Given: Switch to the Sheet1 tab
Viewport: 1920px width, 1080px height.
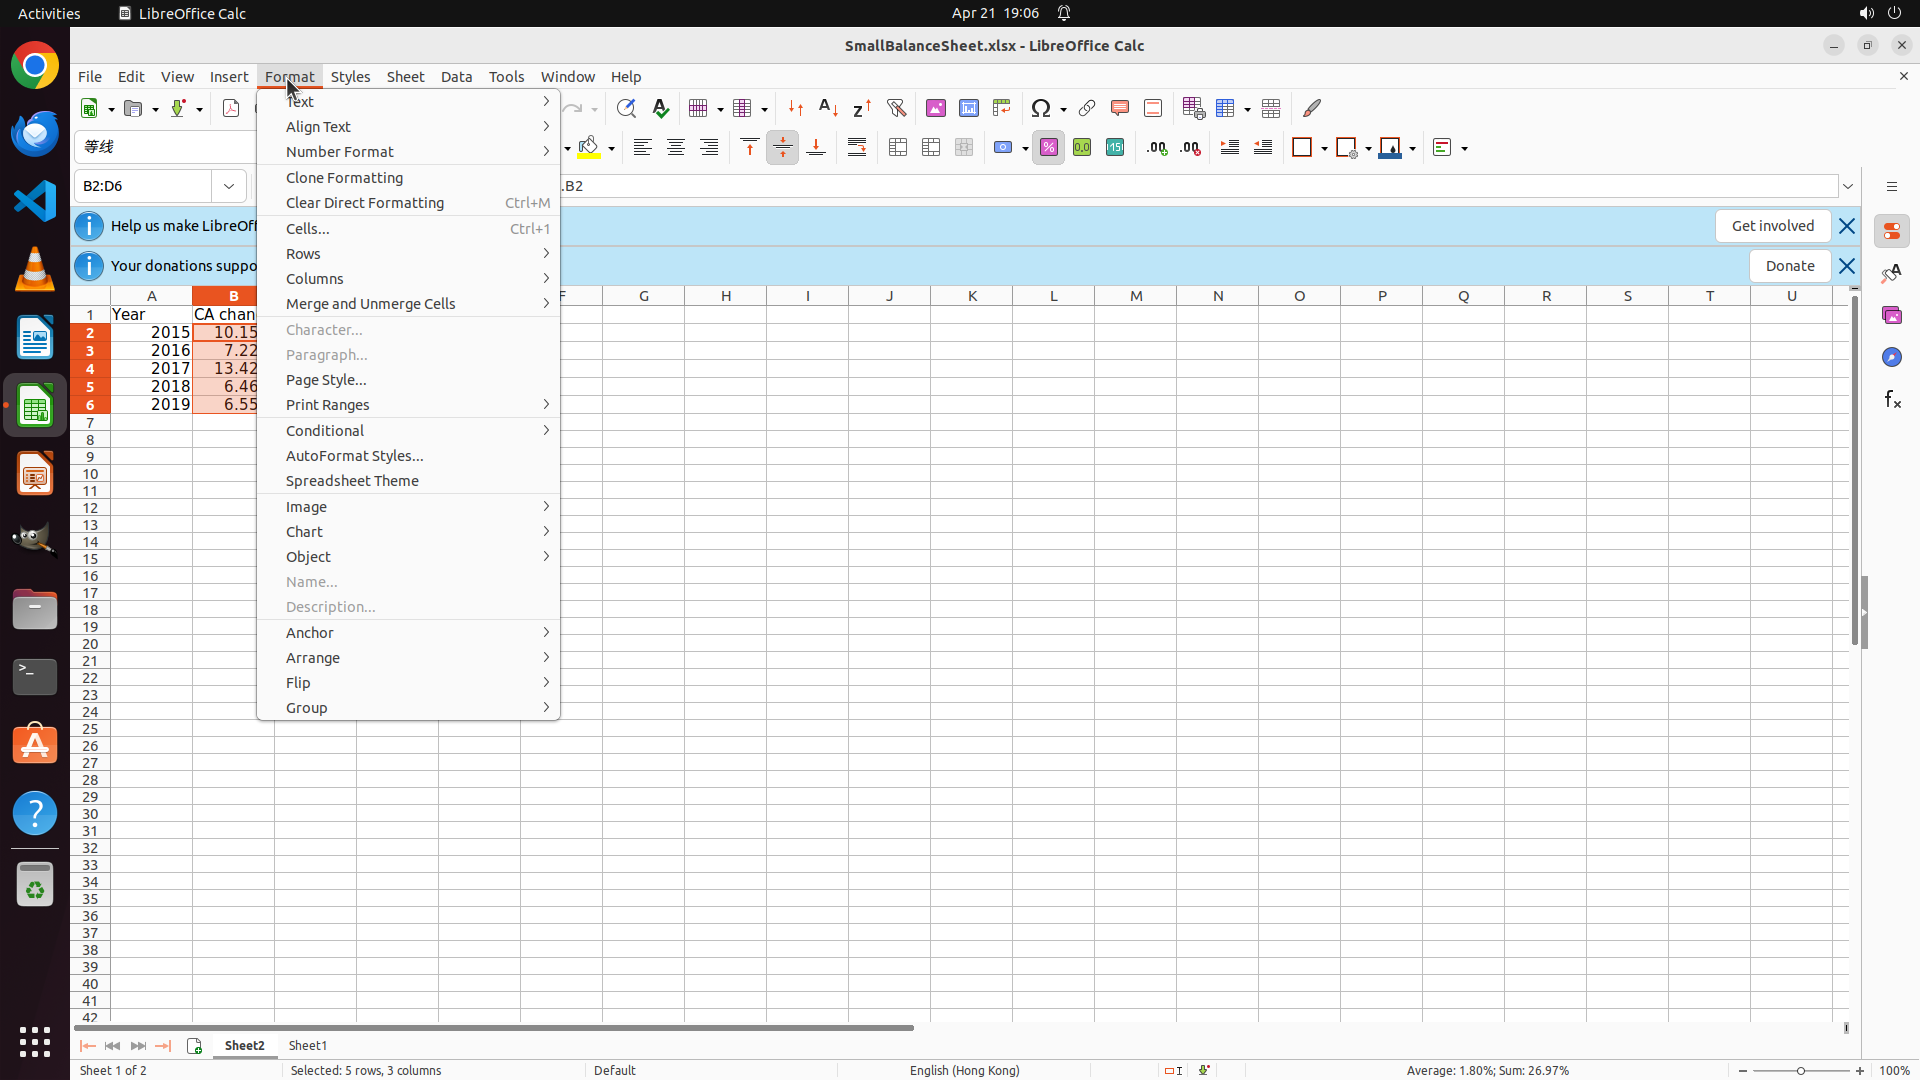Looking at the screenshot, I should [308, 1045].
